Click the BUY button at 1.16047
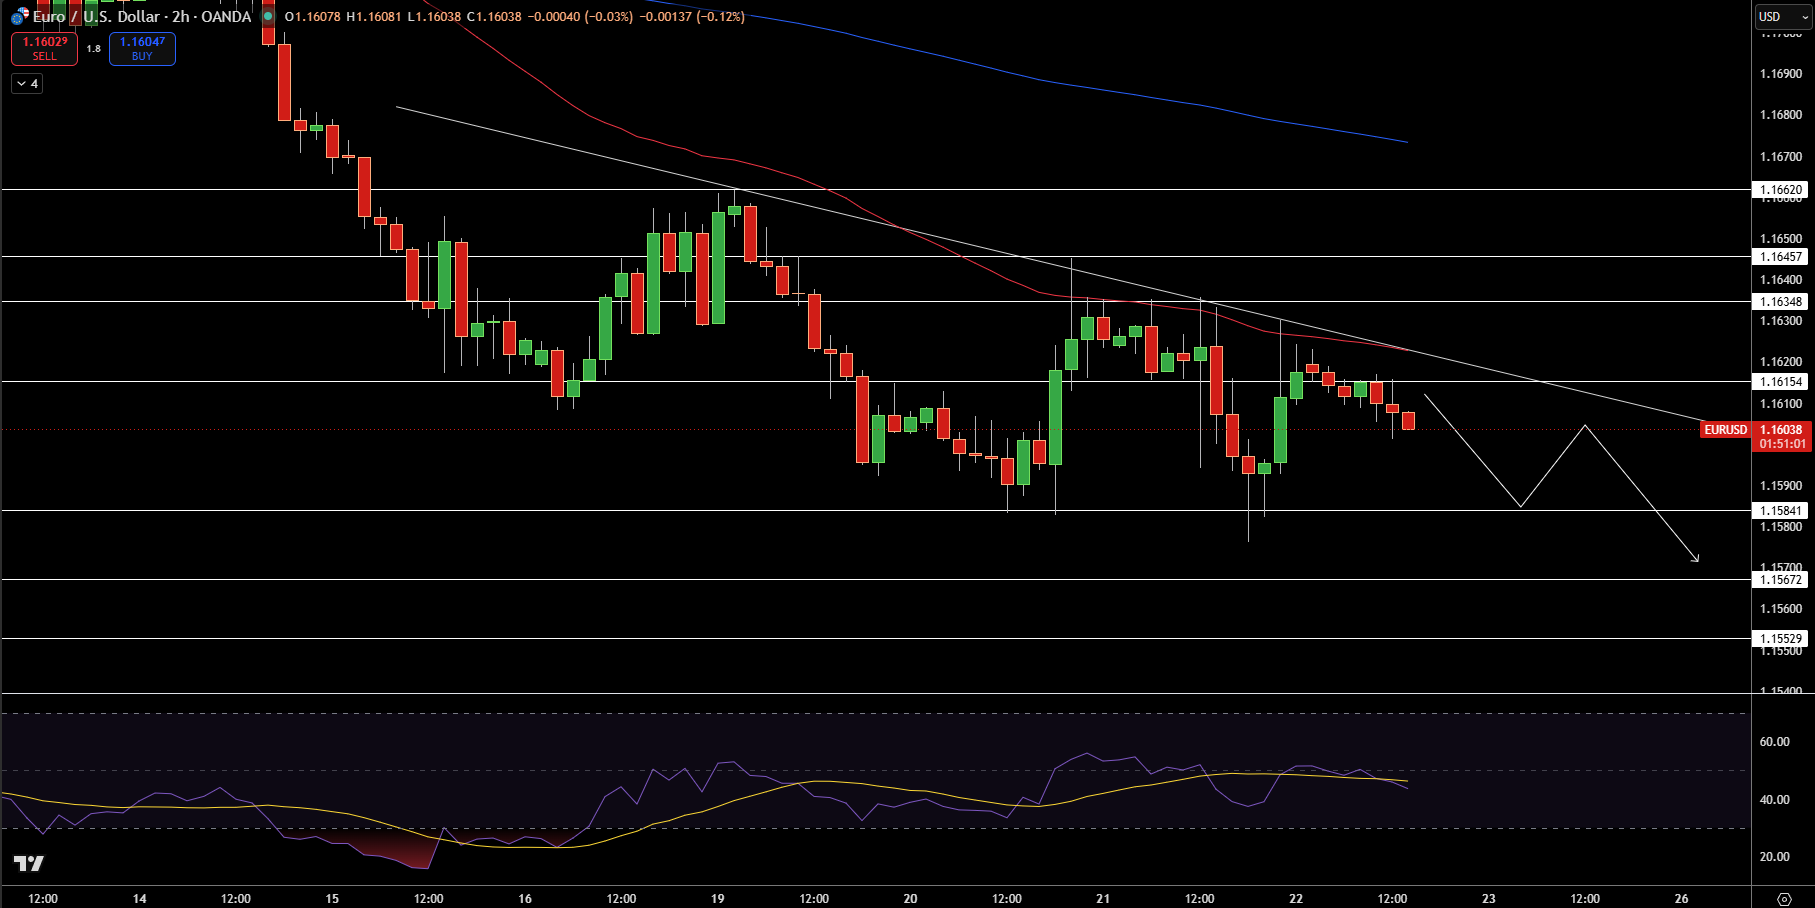Viewport: 1815px width, 908px height. [142, 48]
